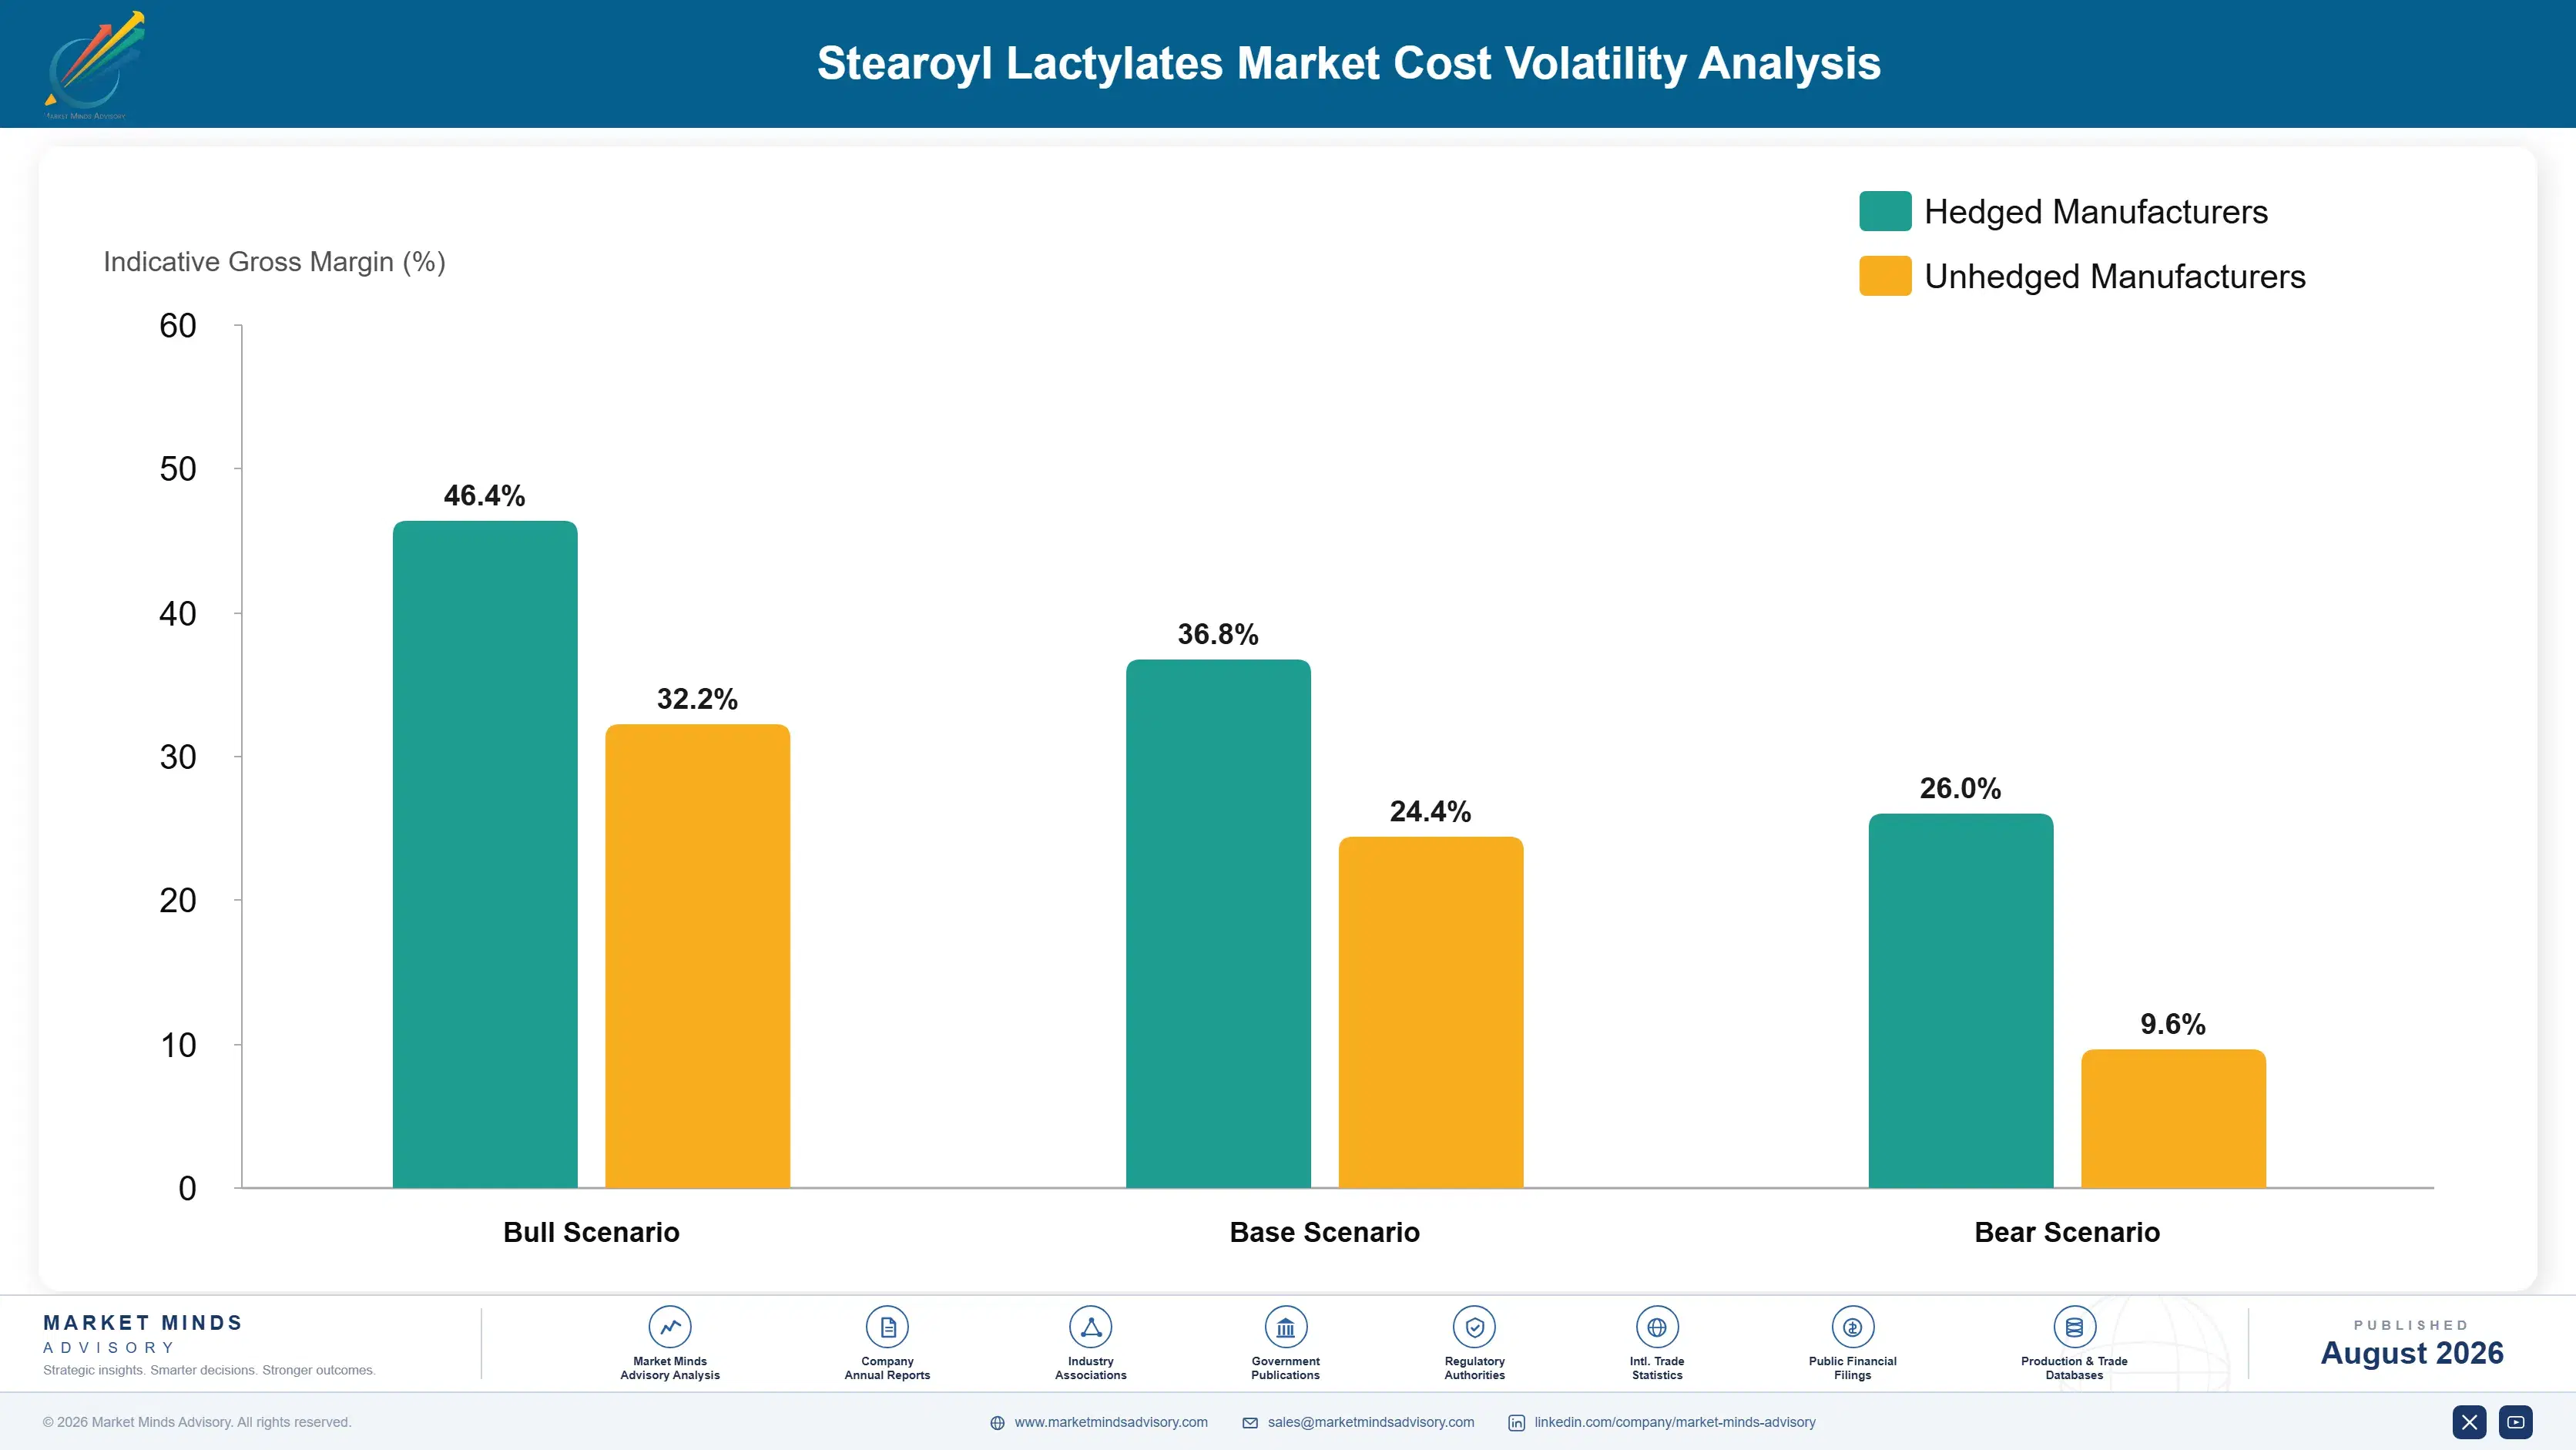Click the 46.4% data label

[x=485, y=495]
